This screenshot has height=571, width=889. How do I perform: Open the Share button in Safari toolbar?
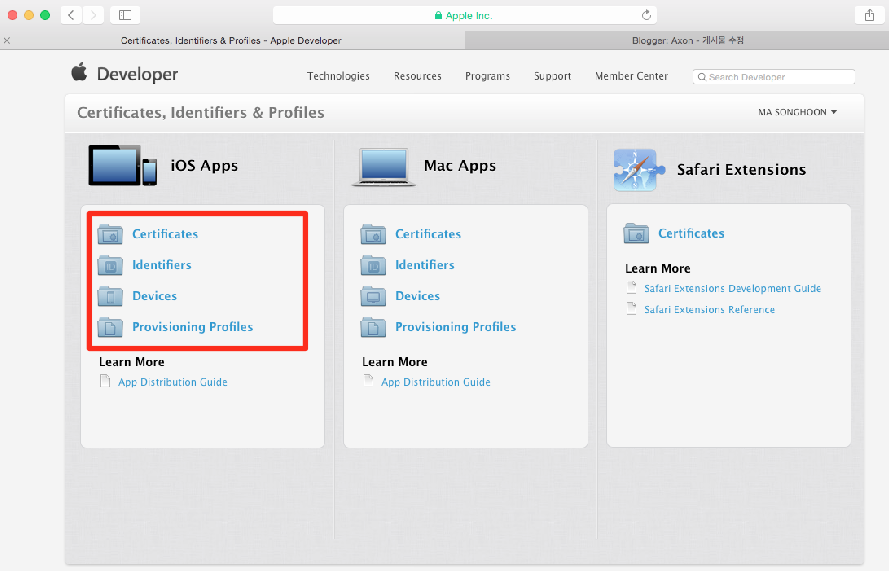point(869,15)
